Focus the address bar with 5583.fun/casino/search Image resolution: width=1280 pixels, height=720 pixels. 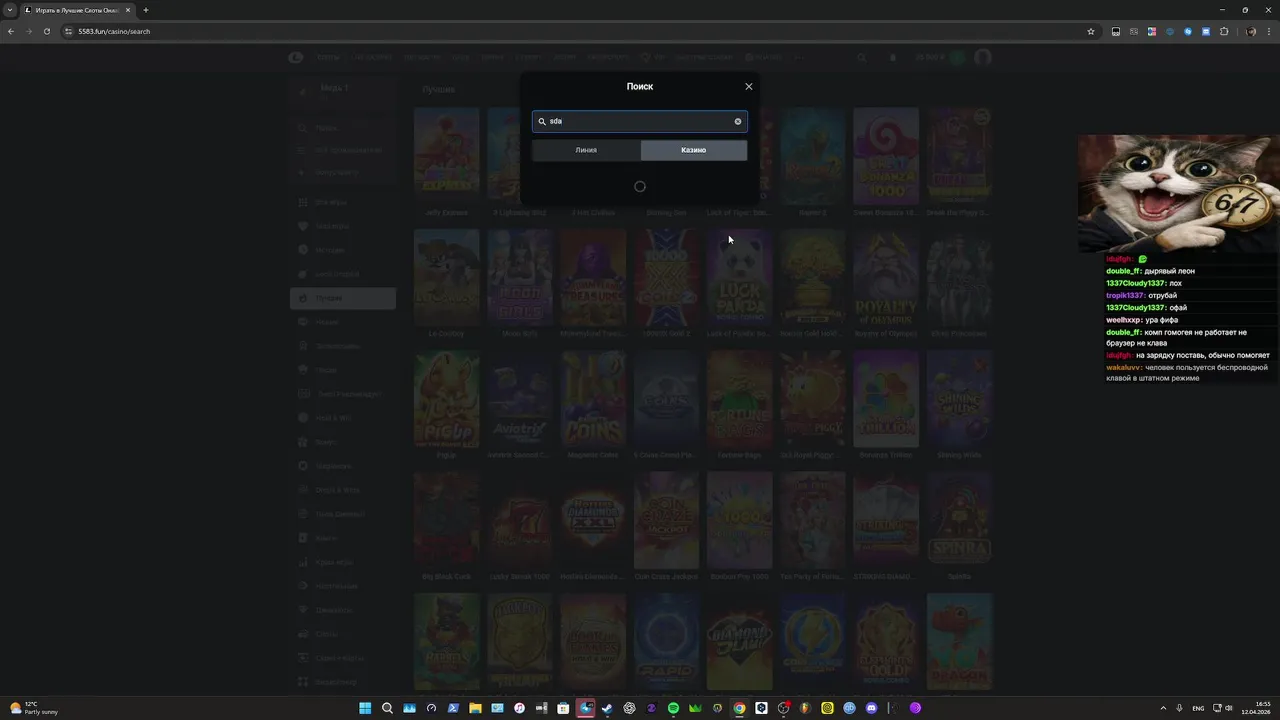click(580, 31)
